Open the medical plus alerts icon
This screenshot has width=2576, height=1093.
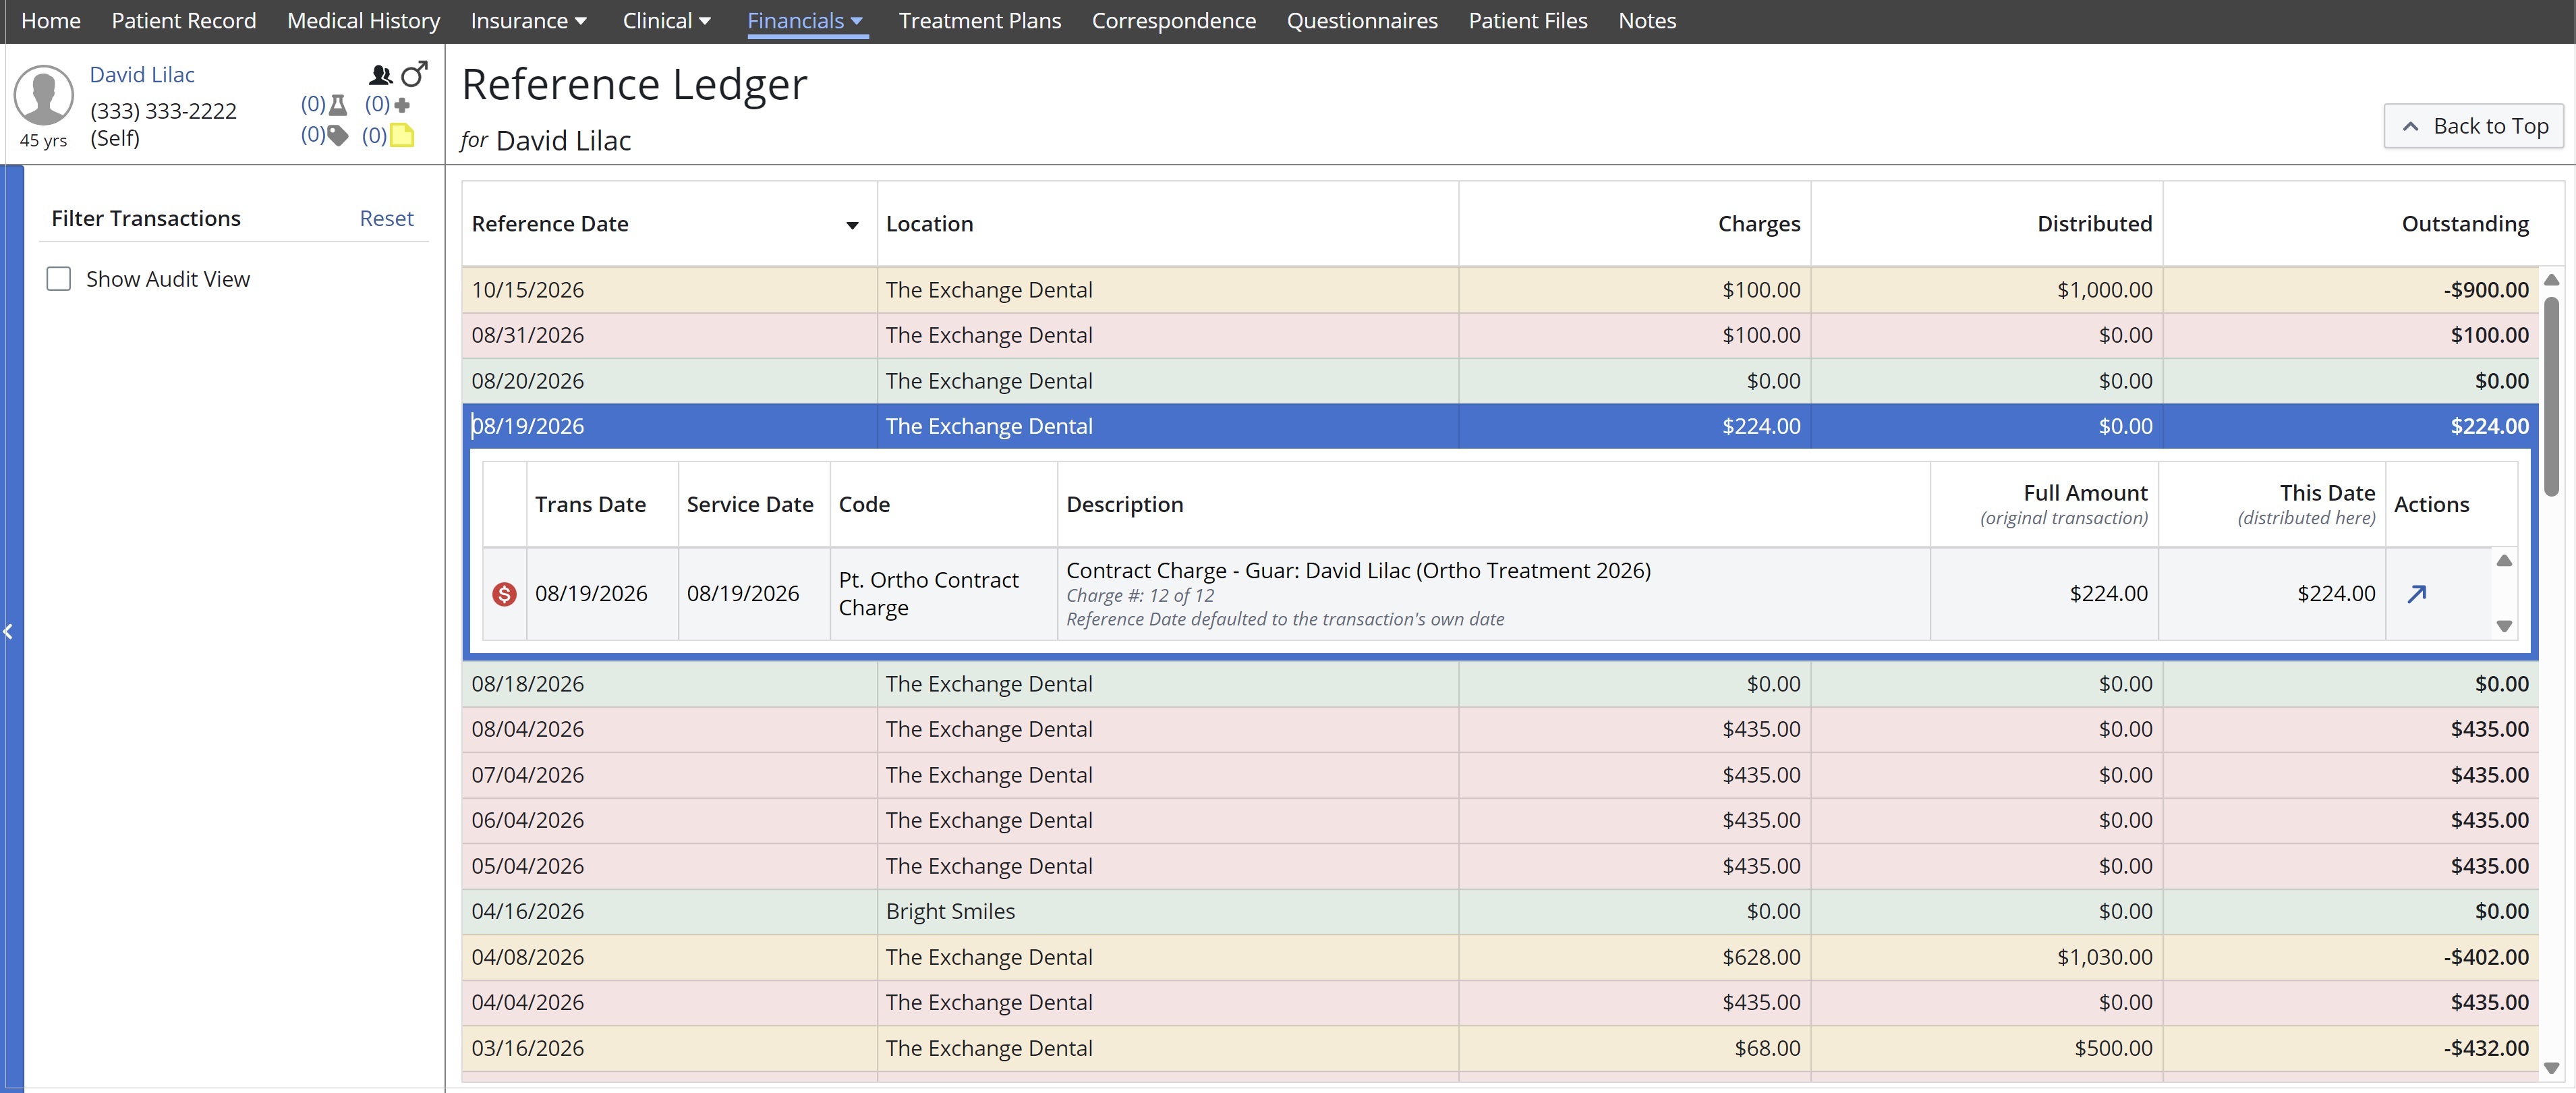click(402, 104)
